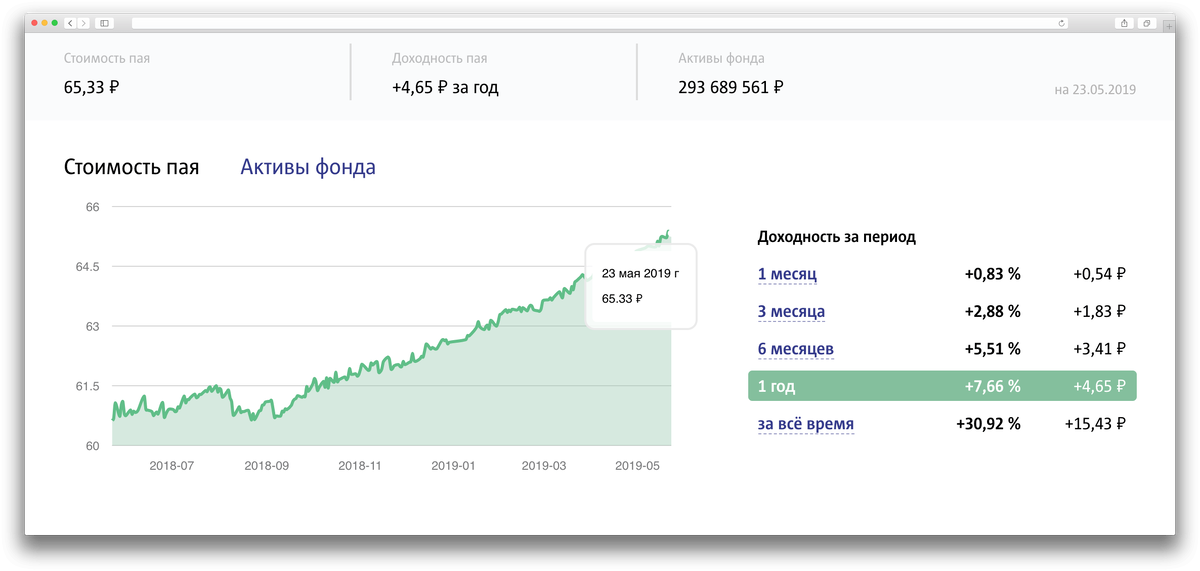This screenshot has width=1200, height=571.
Task: Click the +2,88 % three-month return value
Action: point(992,311)
